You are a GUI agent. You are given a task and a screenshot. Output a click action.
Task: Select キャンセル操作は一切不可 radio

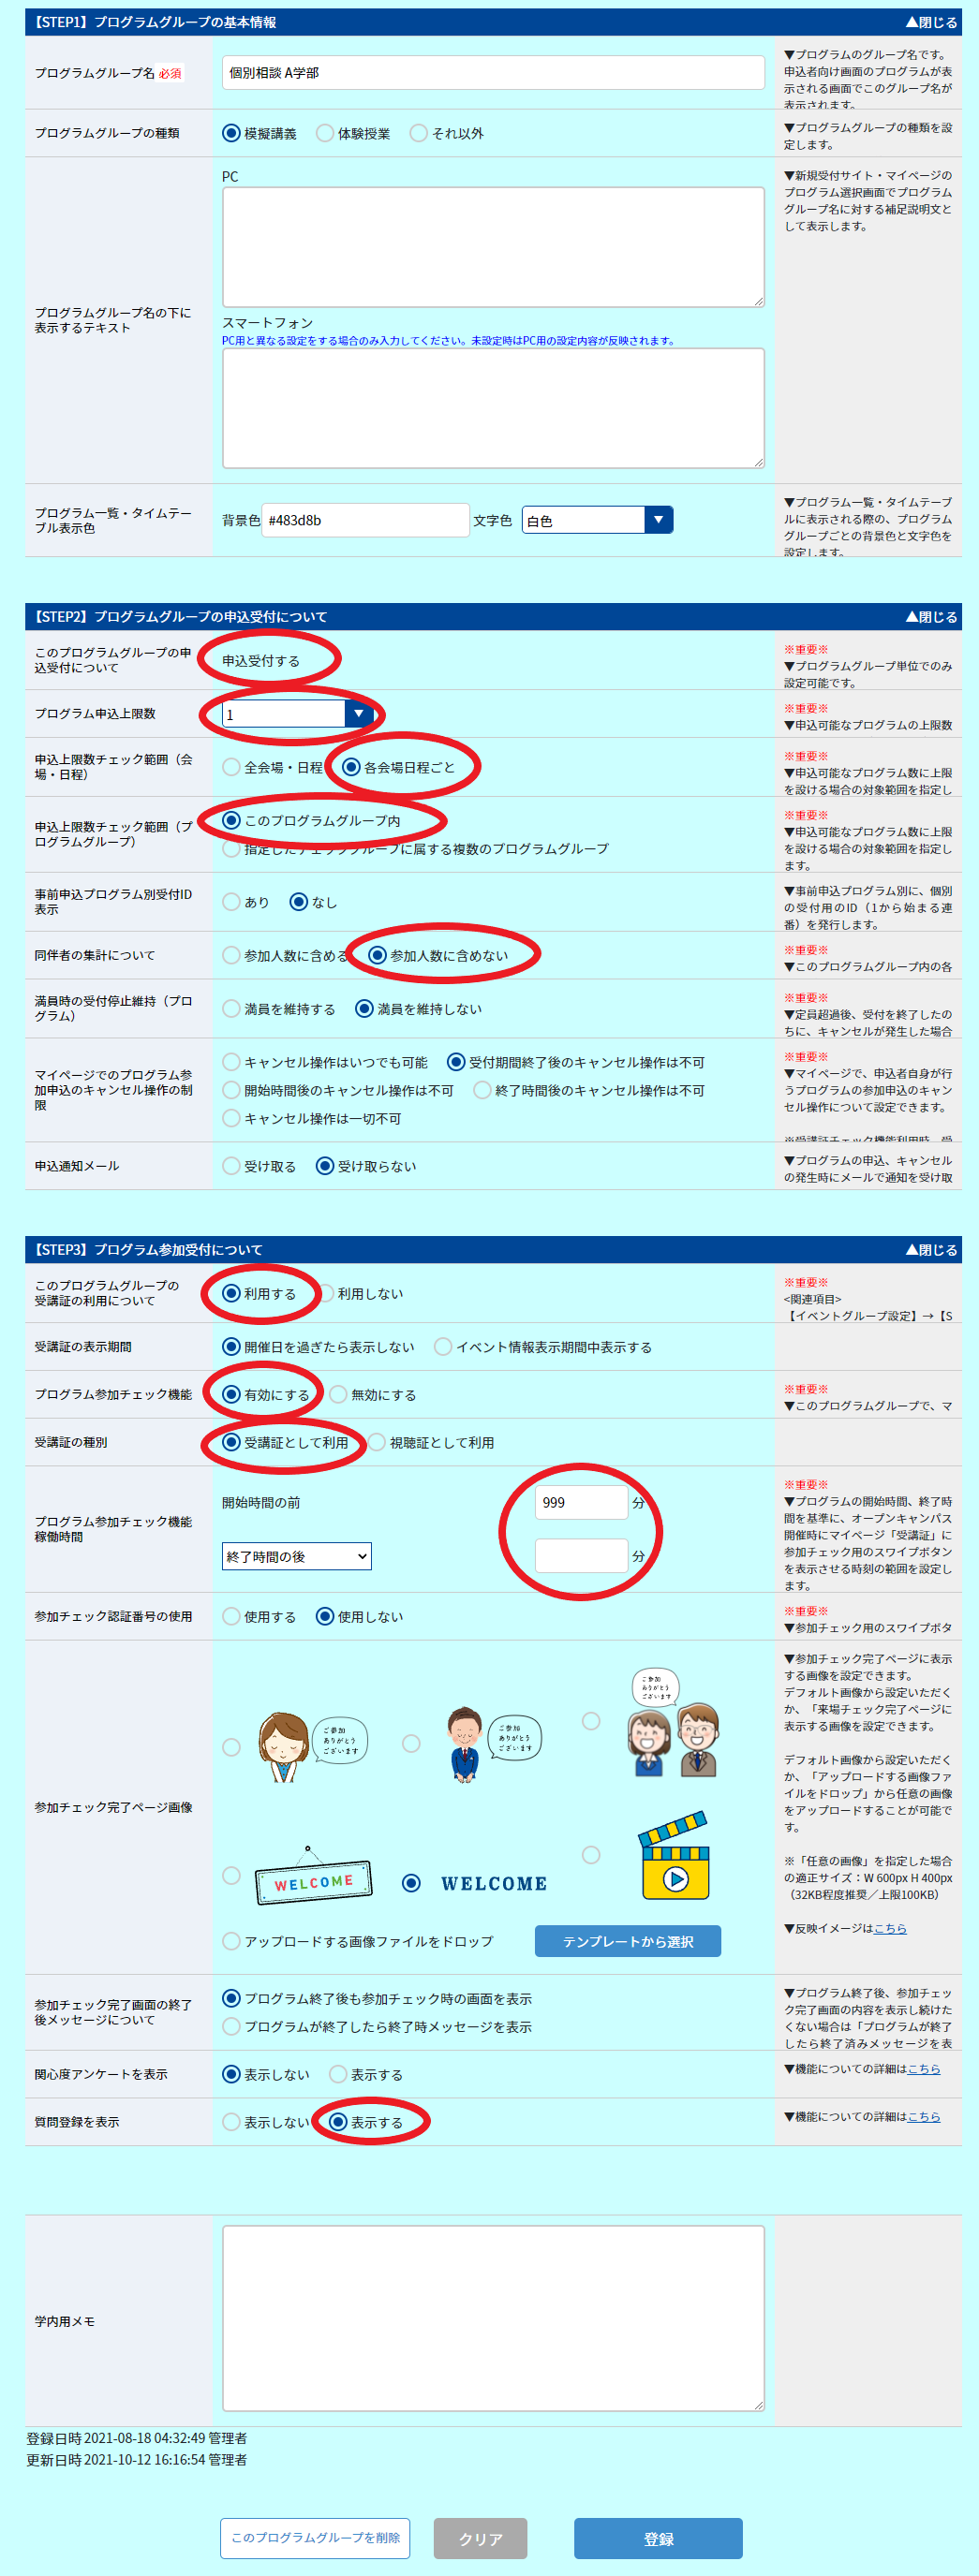(231, 1118)
